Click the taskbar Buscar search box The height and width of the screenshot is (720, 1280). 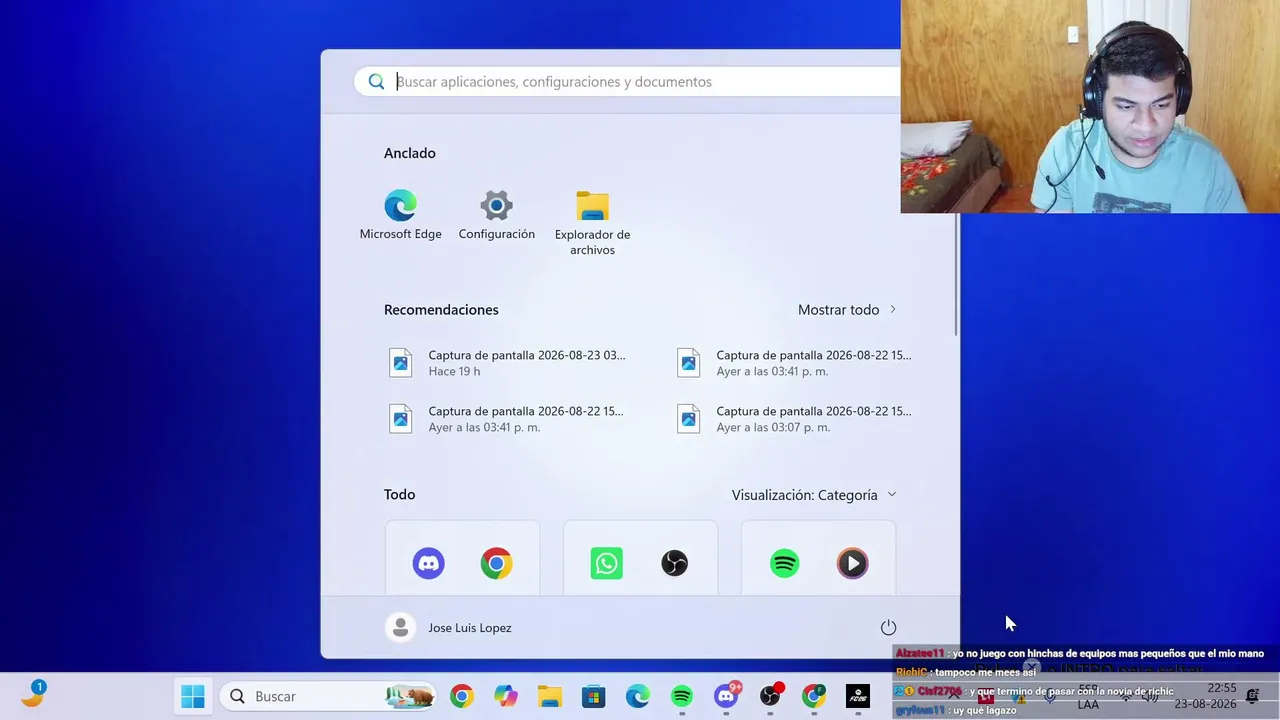pyautogui.click(x=328, y=696)
